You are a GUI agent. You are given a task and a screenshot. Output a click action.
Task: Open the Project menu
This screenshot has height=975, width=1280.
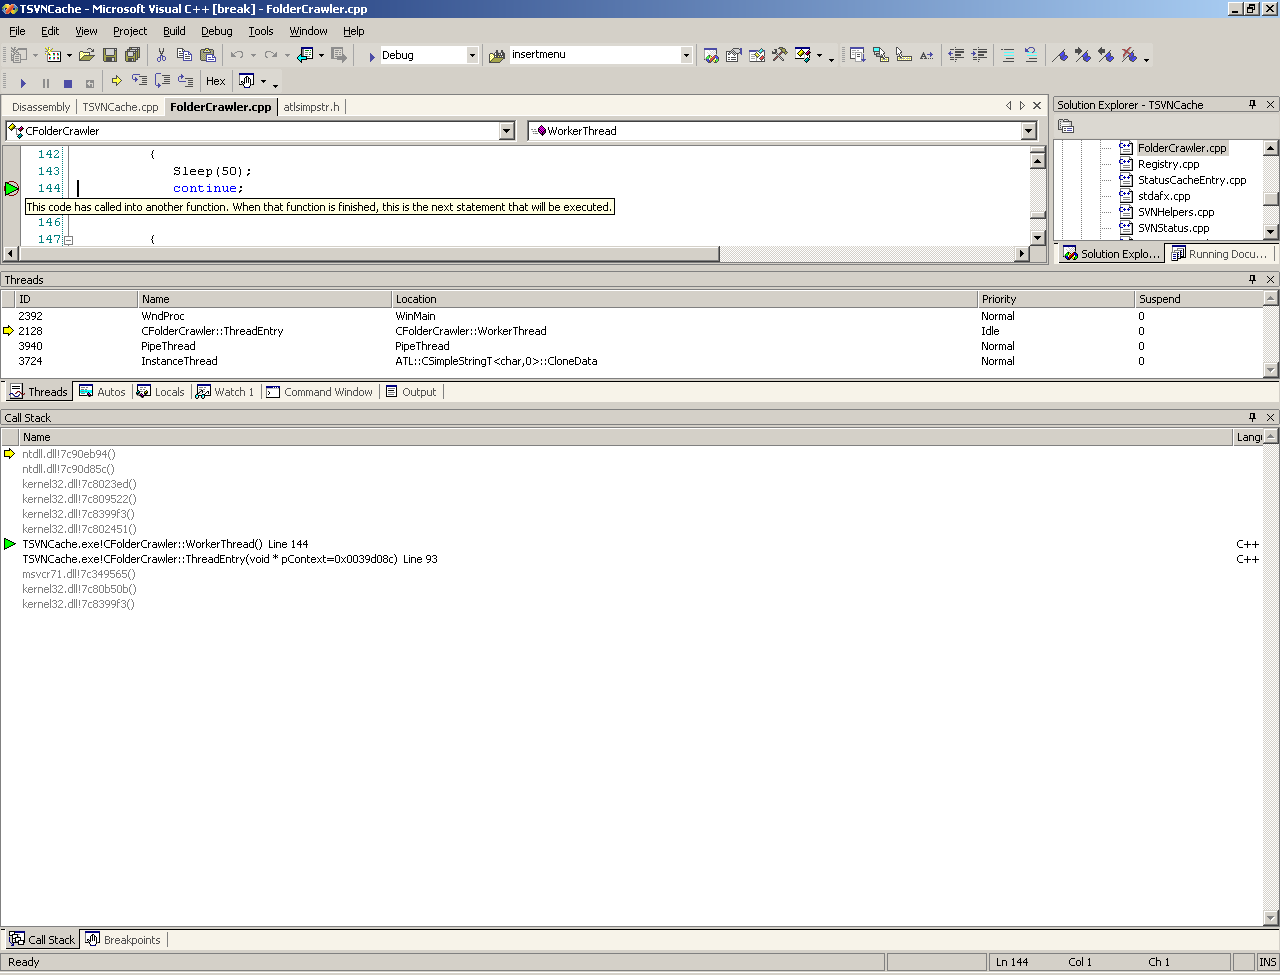[130, 31]
